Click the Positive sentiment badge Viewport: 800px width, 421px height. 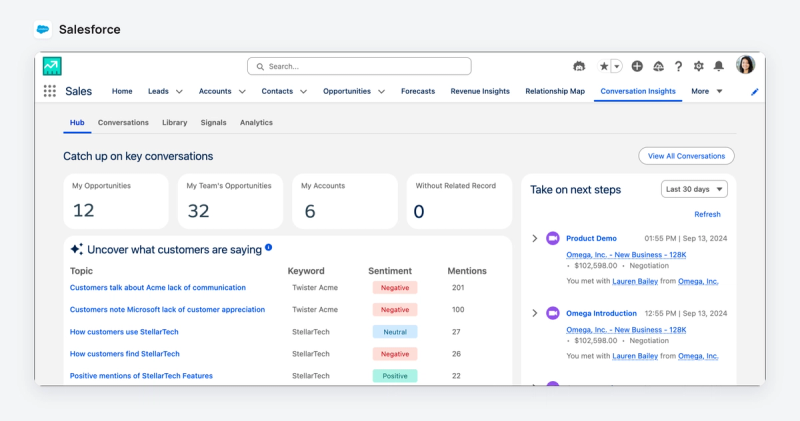point(395,376)
